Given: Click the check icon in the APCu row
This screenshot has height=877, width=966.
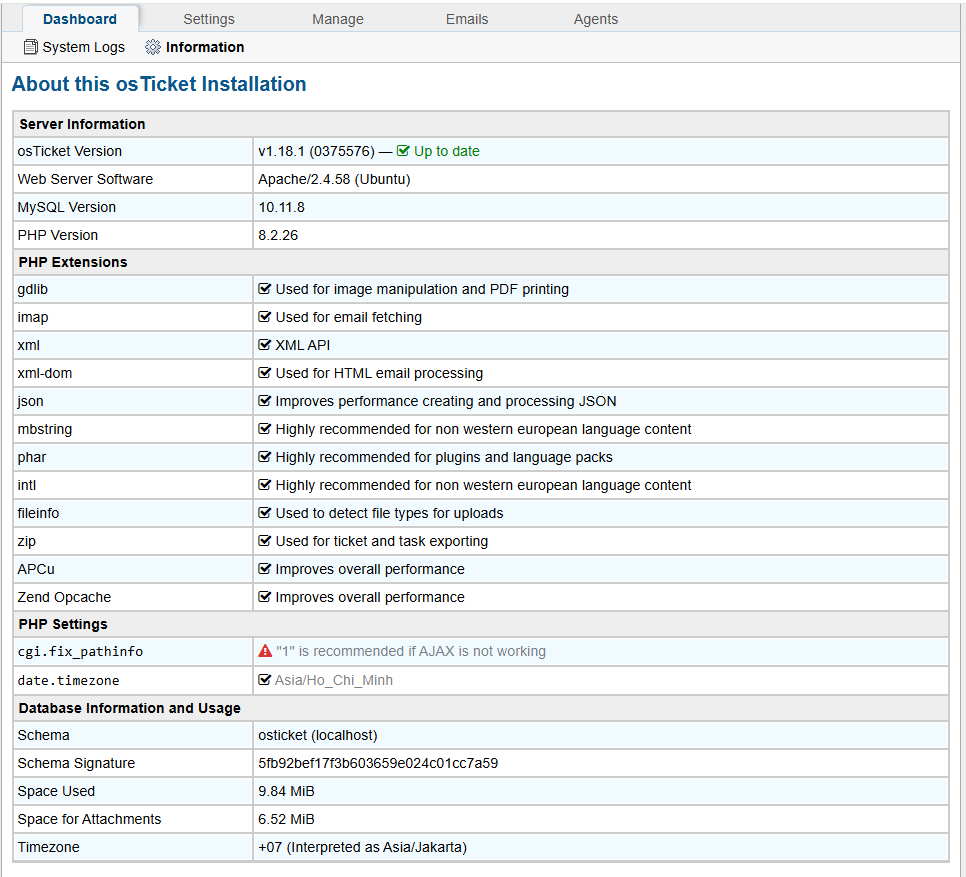Looking at the screenshot, I should coord(264,569).
